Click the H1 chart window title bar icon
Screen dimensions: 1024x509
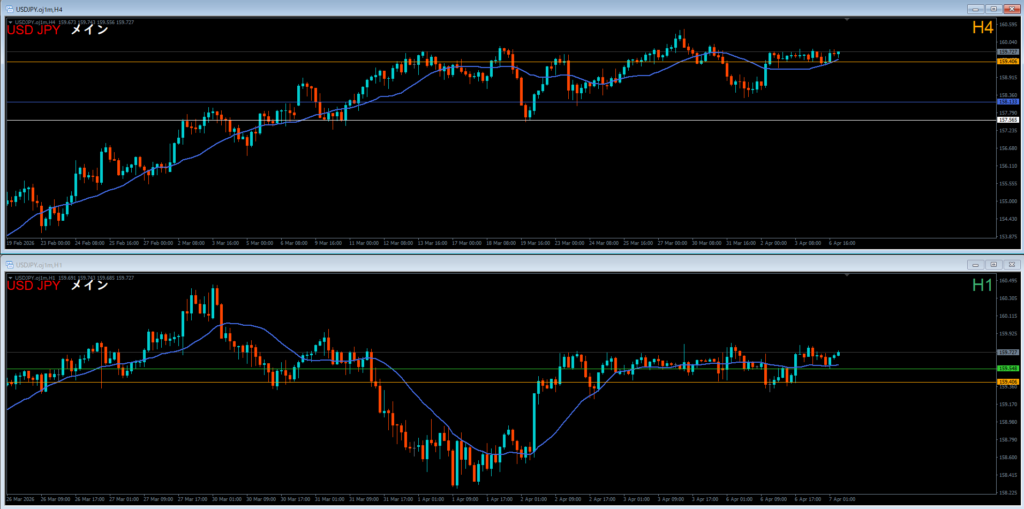pos(6,264)
